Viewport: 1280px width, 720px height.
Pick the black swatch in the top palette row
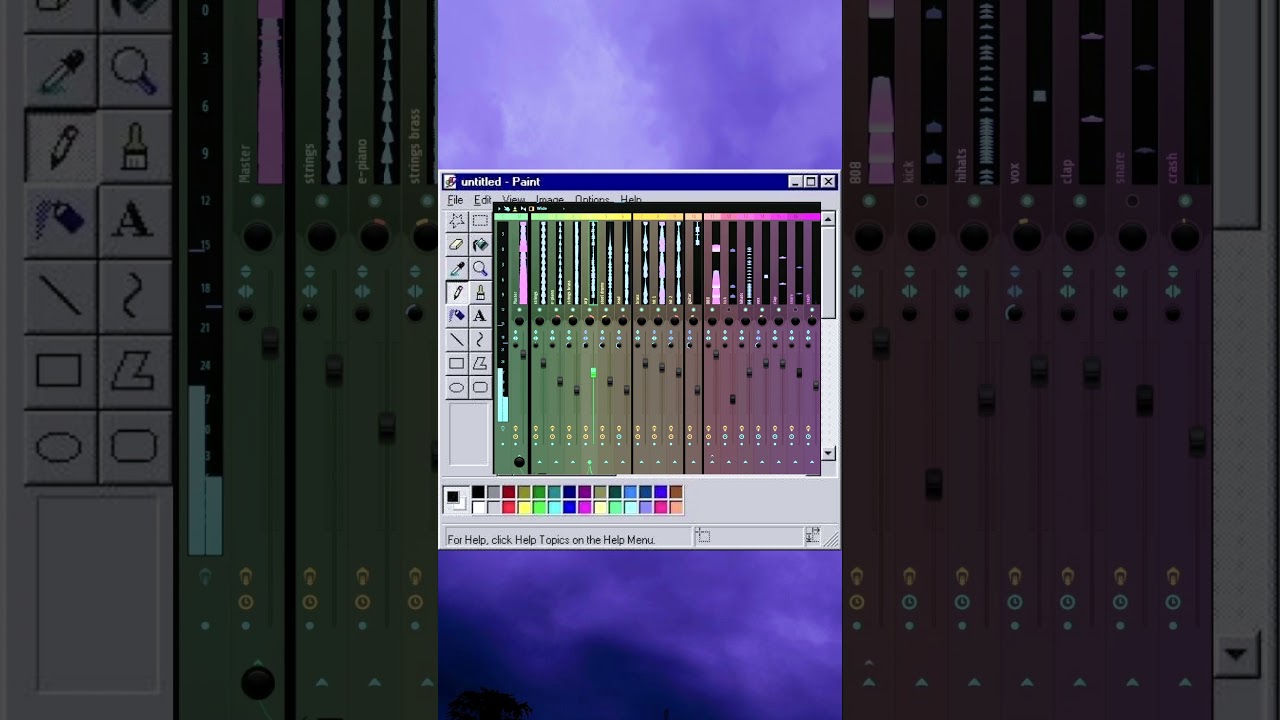(478, 492)
